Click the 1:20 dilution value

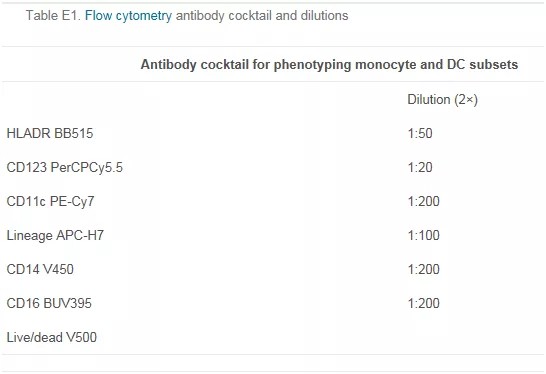(420, 167)
